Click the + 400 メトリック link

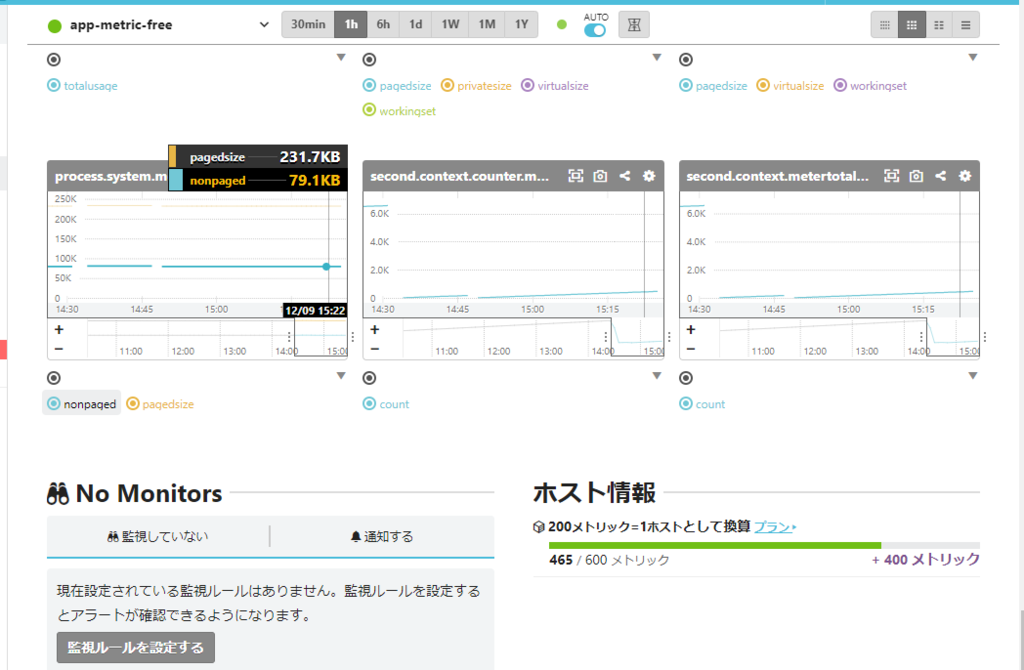click(926, 559)
